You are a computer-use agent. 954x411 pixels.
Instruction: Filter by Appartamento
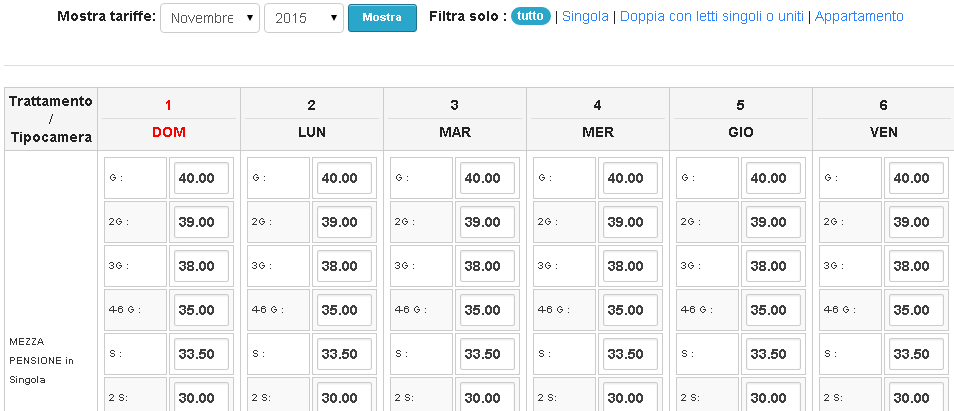tap(859, 16)
